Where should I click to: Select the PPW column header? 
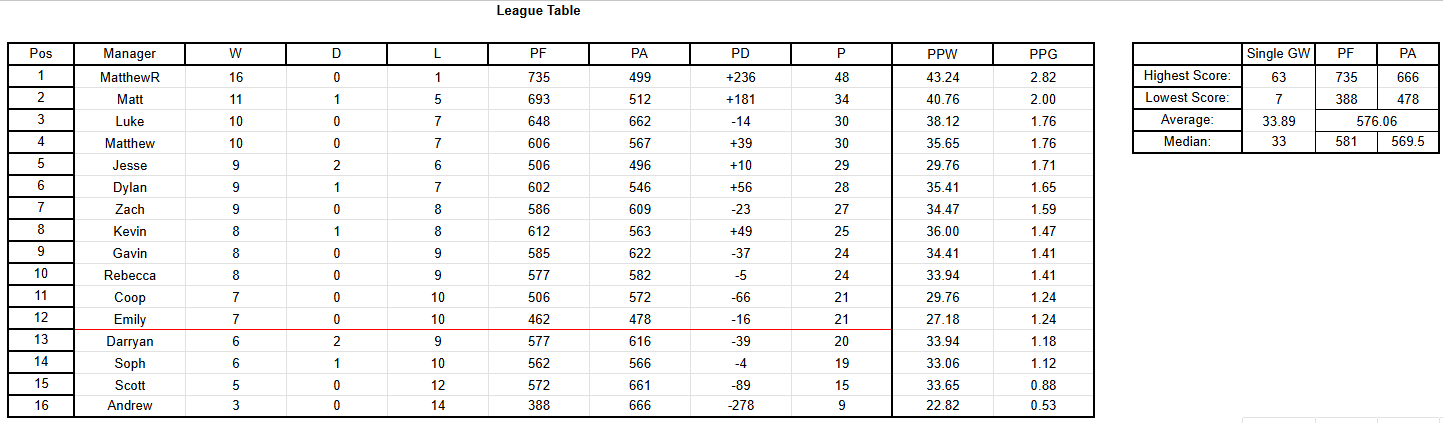943,54
